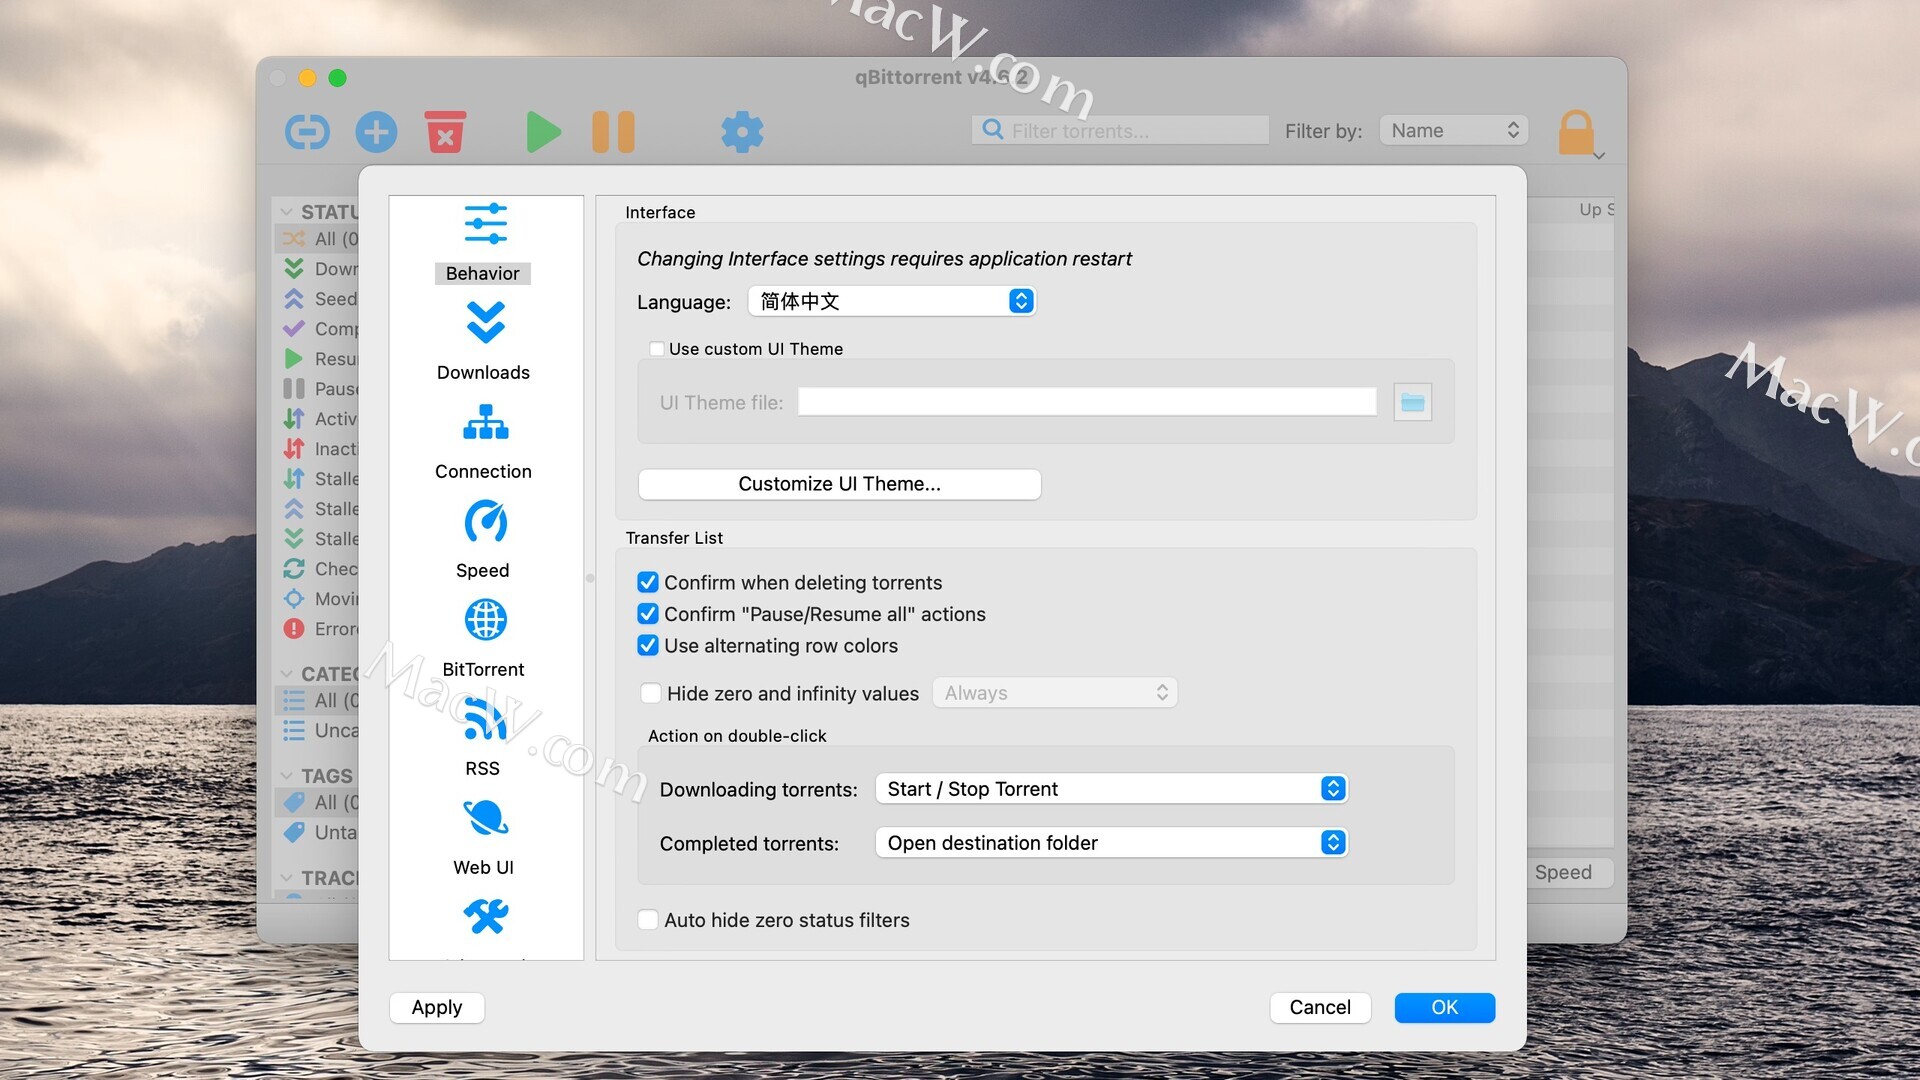Click the gear options icon in toolbar

(x=742, y=132)
